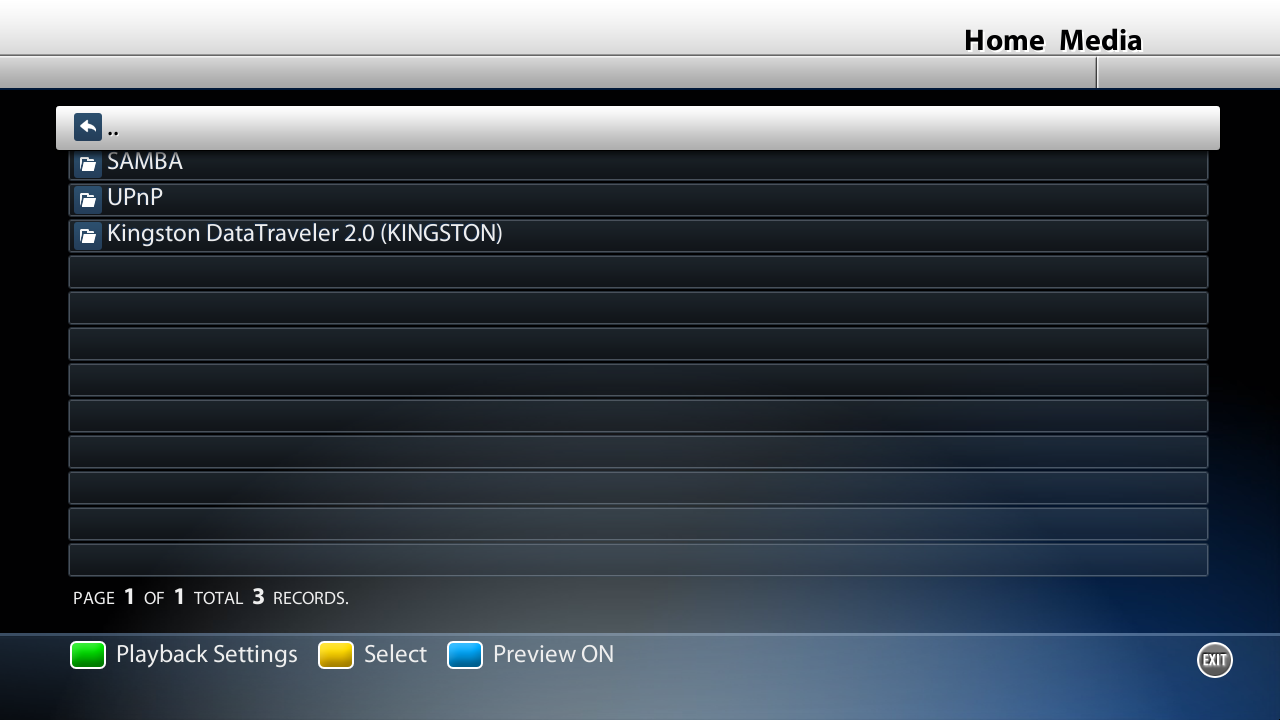Click the Select text label

(x=395, y=654)
